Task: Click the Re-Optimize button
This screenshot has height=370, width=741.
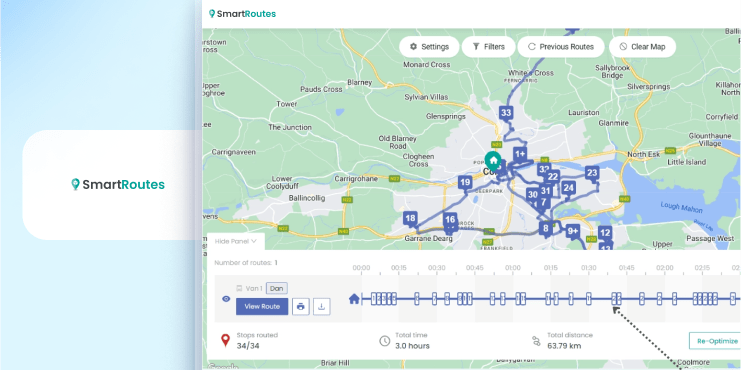Action: point(715,341)
